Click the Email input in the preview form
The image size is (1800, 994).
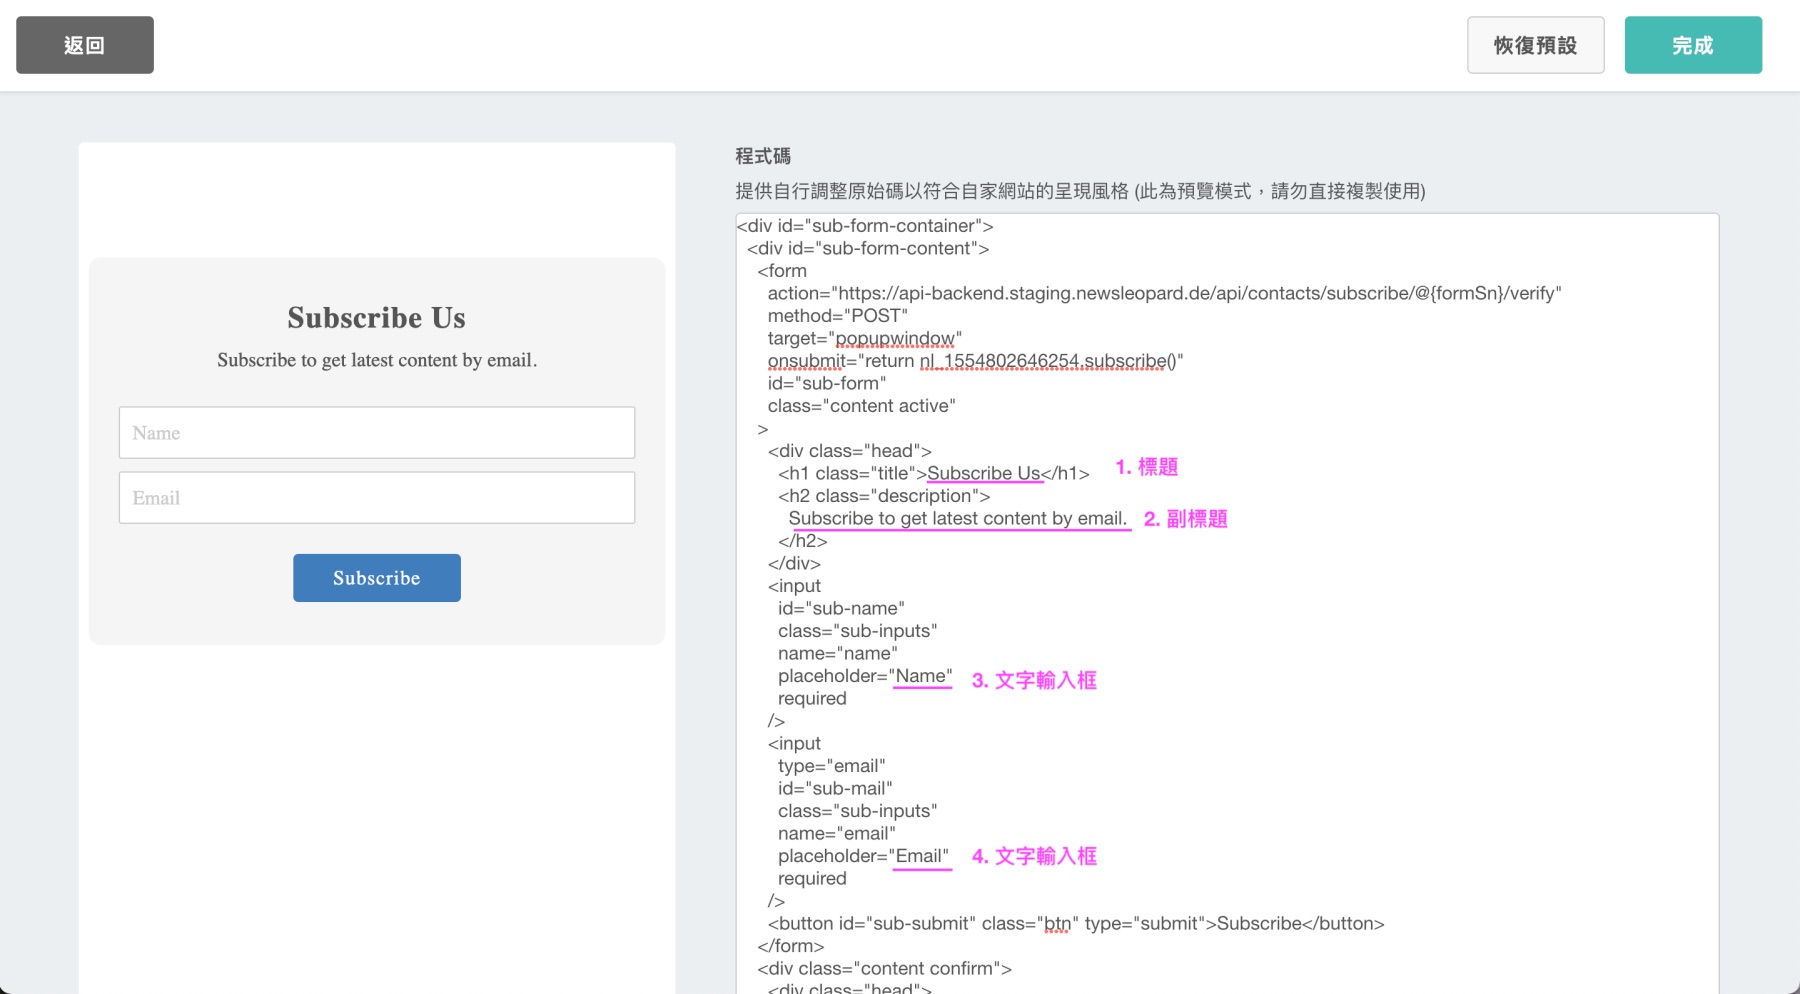(377, 498)
